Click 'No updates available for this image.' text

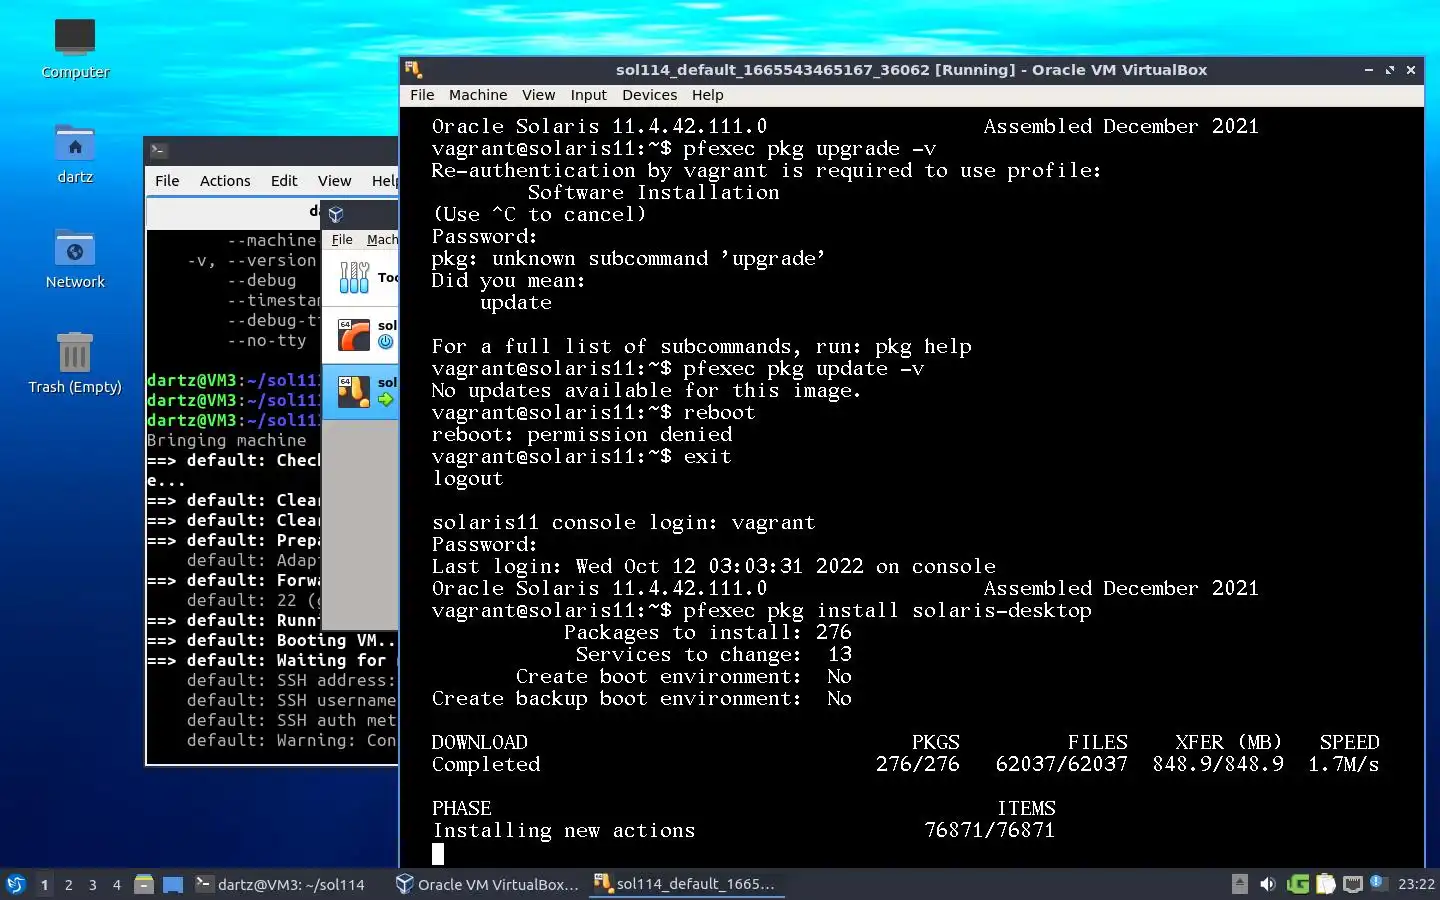[x=646, y=390]
